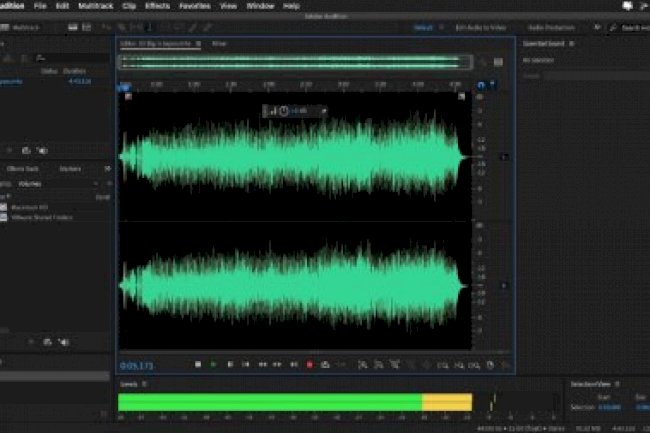The height and width of the screenshot is (433, 650).
Task: Click the red Record button
Action: click(x=309, y=365)
